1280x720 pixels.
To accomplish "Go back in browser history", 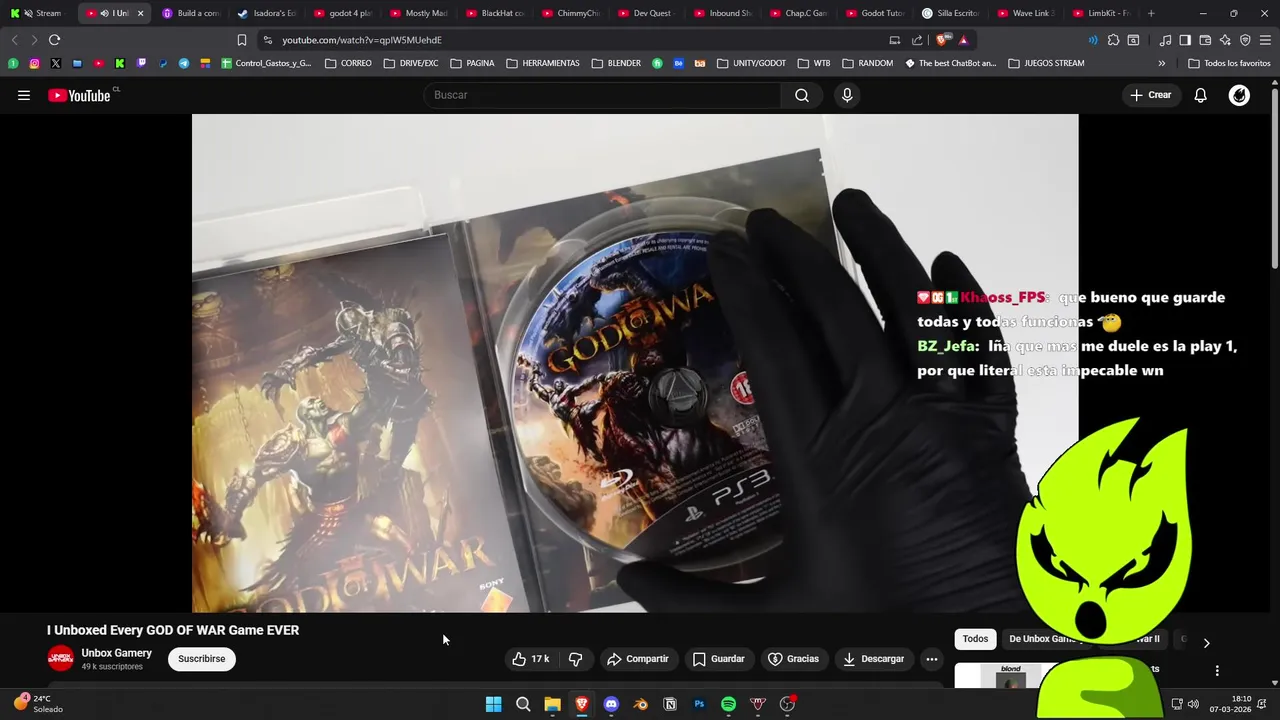I will point(14,40).
